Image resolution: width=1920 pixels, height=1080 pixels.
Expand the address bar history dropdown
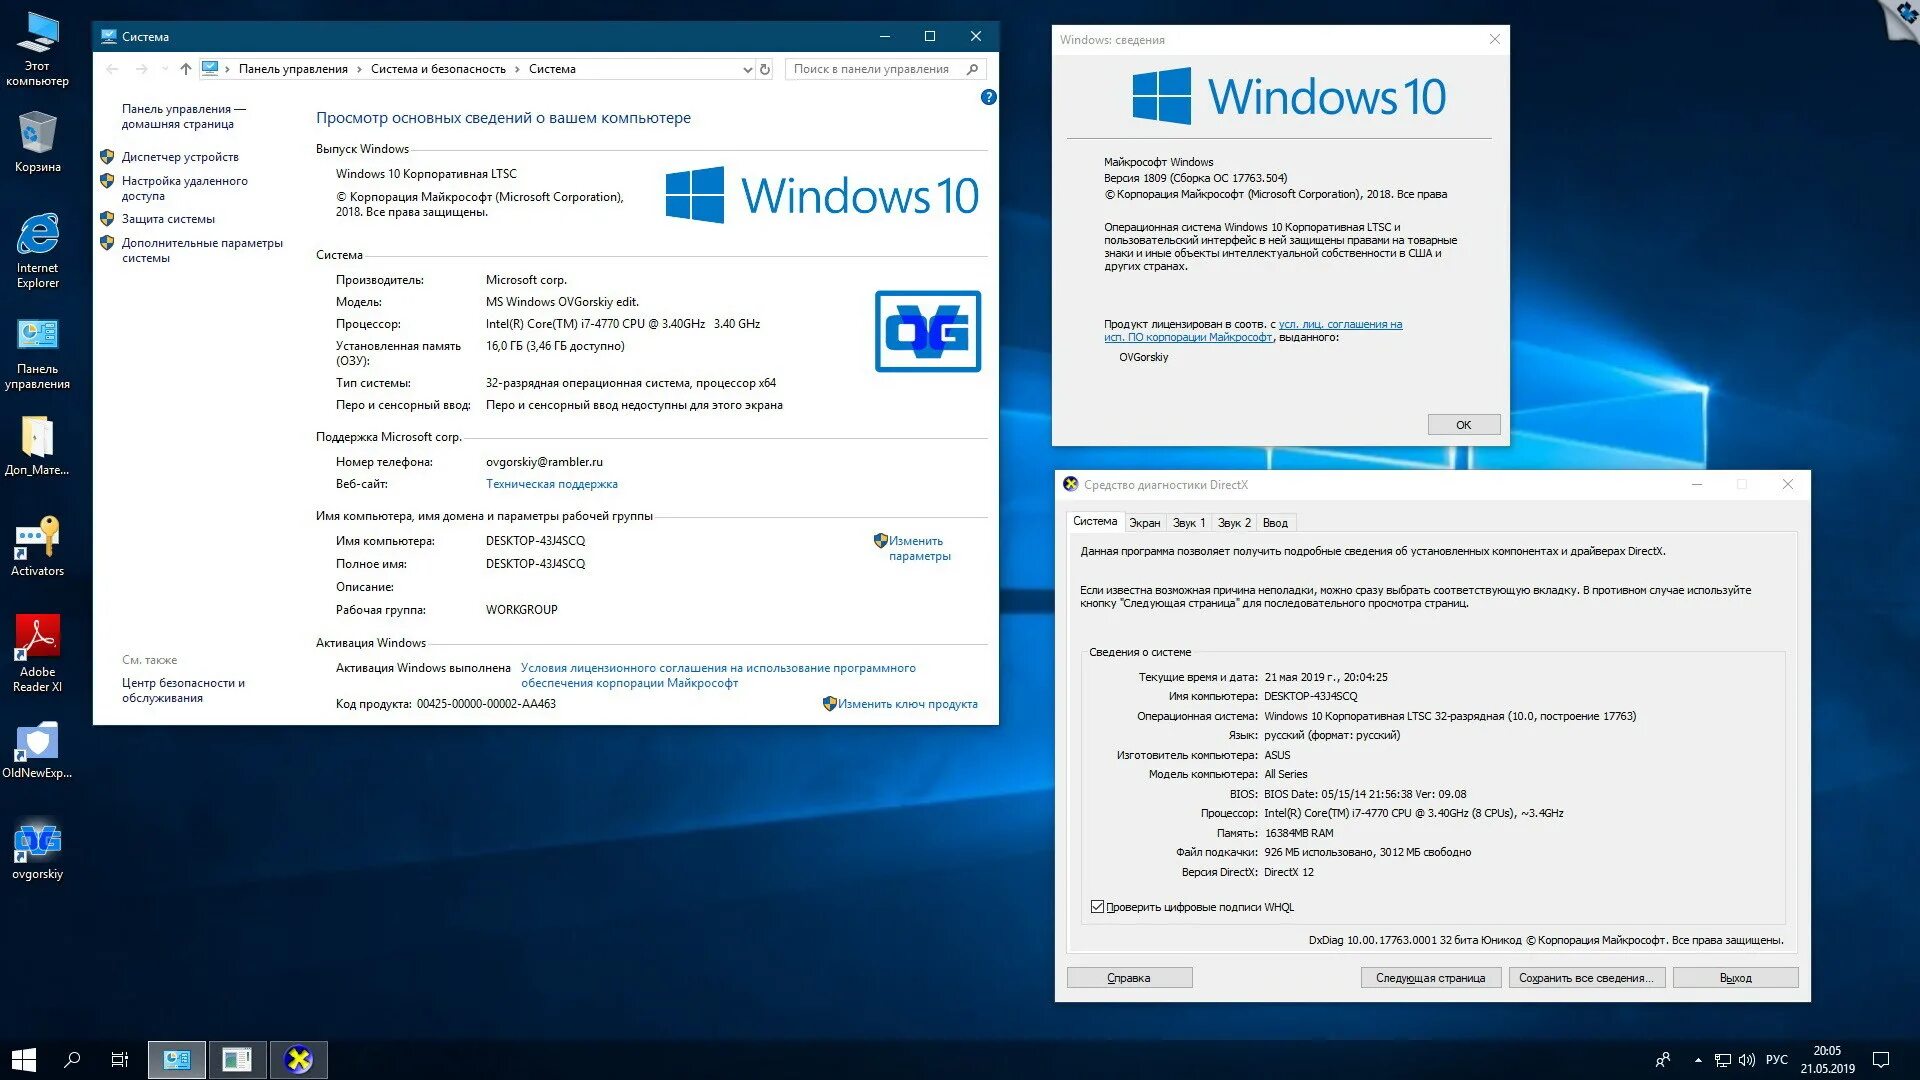click(747, 69)
